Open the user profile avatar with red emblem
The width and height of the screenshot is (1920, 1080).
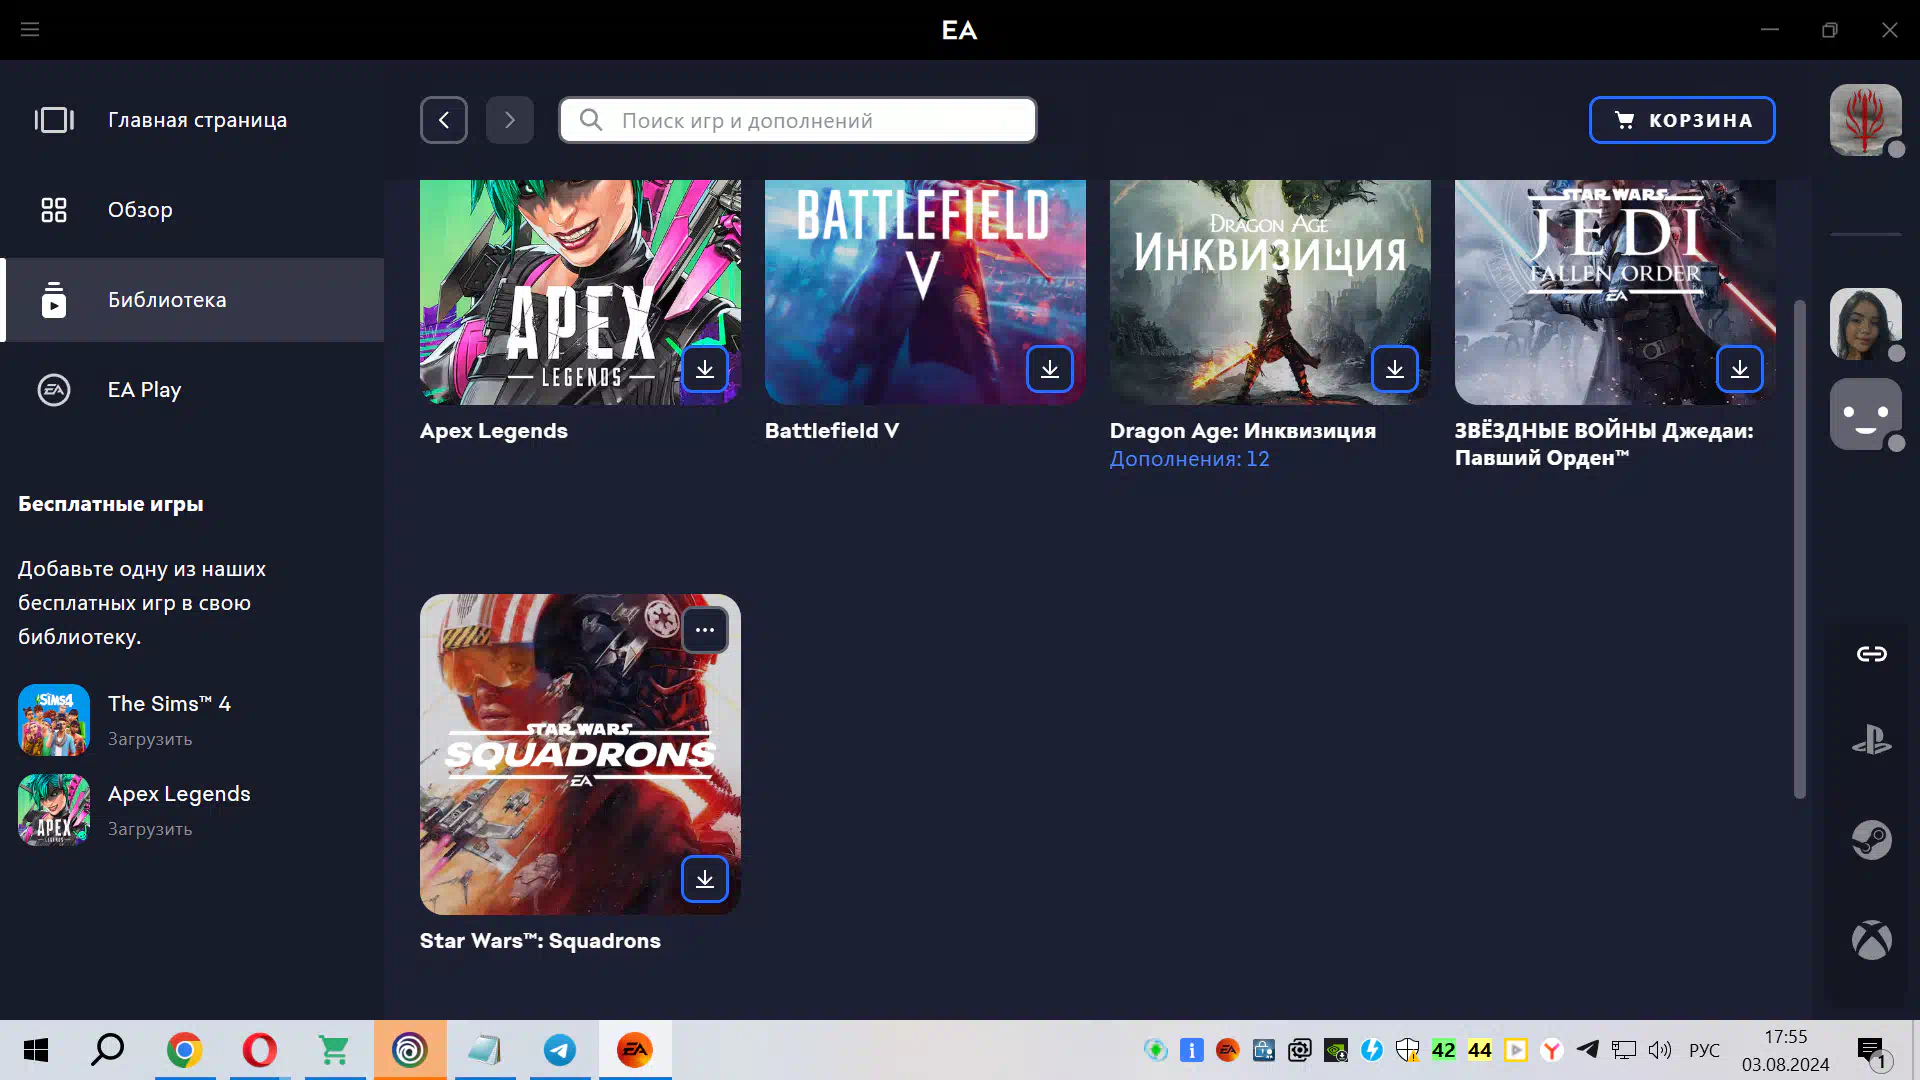pos(1866,120)
